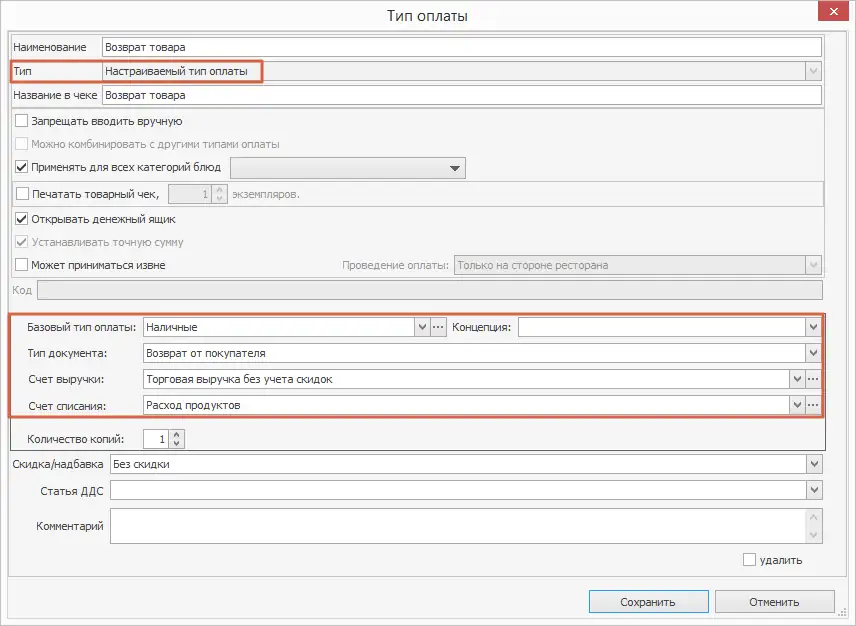Expand Счет выручки dropdown arrow
This screenshot has height=626, width=856.
(797, 379)
